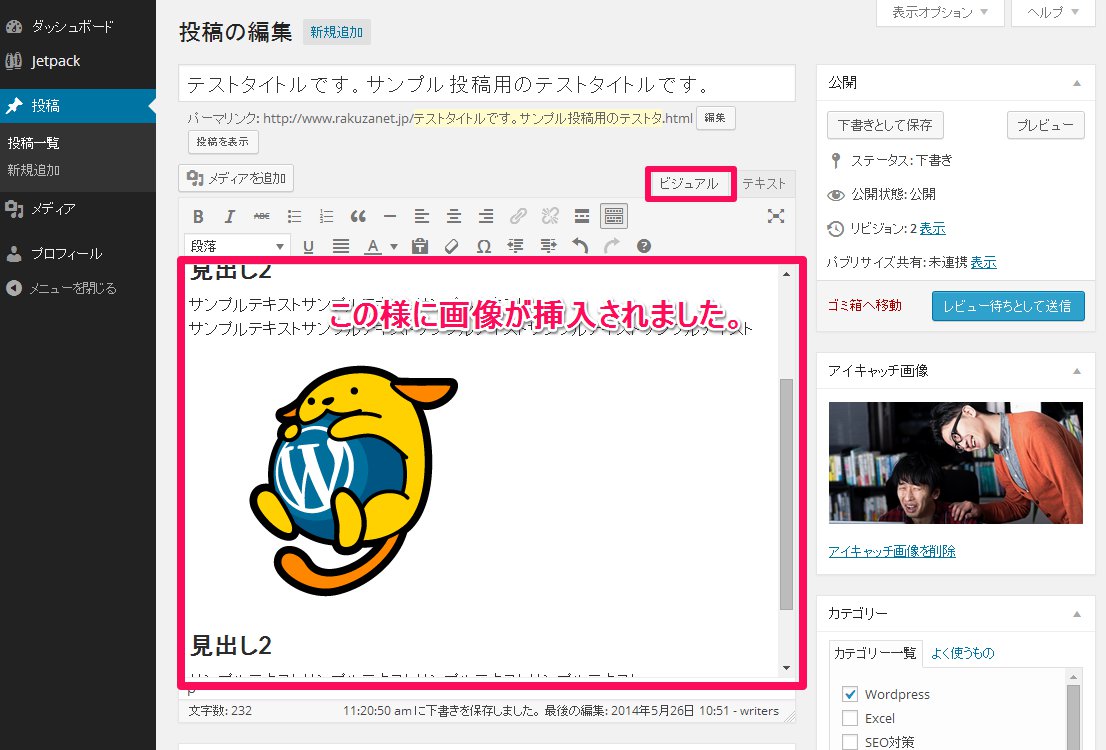Select the All Categories tab
Image resolution: width=1106 pixels, height=750 pixels.
pos(875,653)
